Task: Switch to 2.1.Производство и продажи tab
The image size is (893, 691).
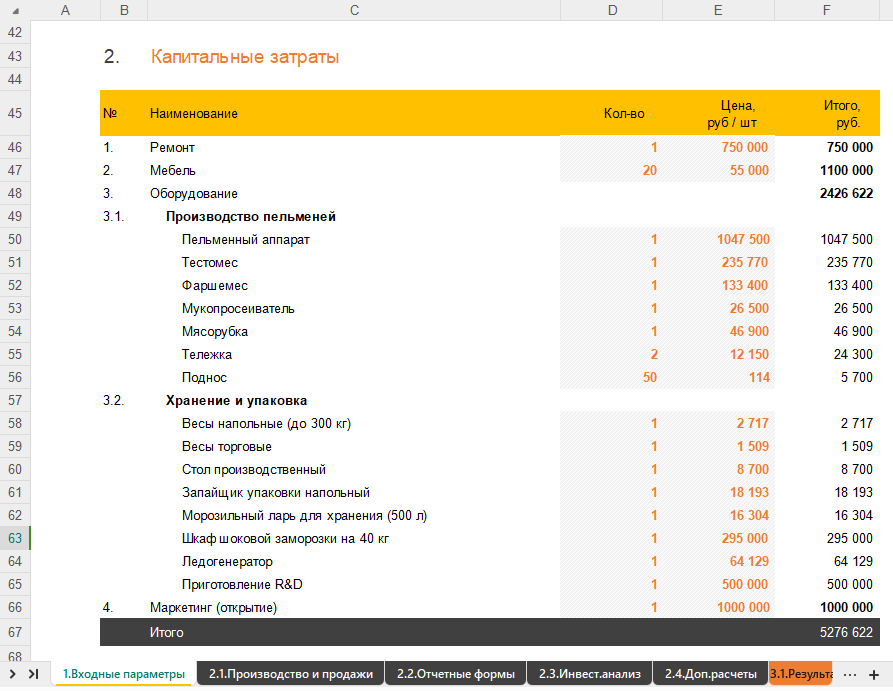Action: point(290,674)
